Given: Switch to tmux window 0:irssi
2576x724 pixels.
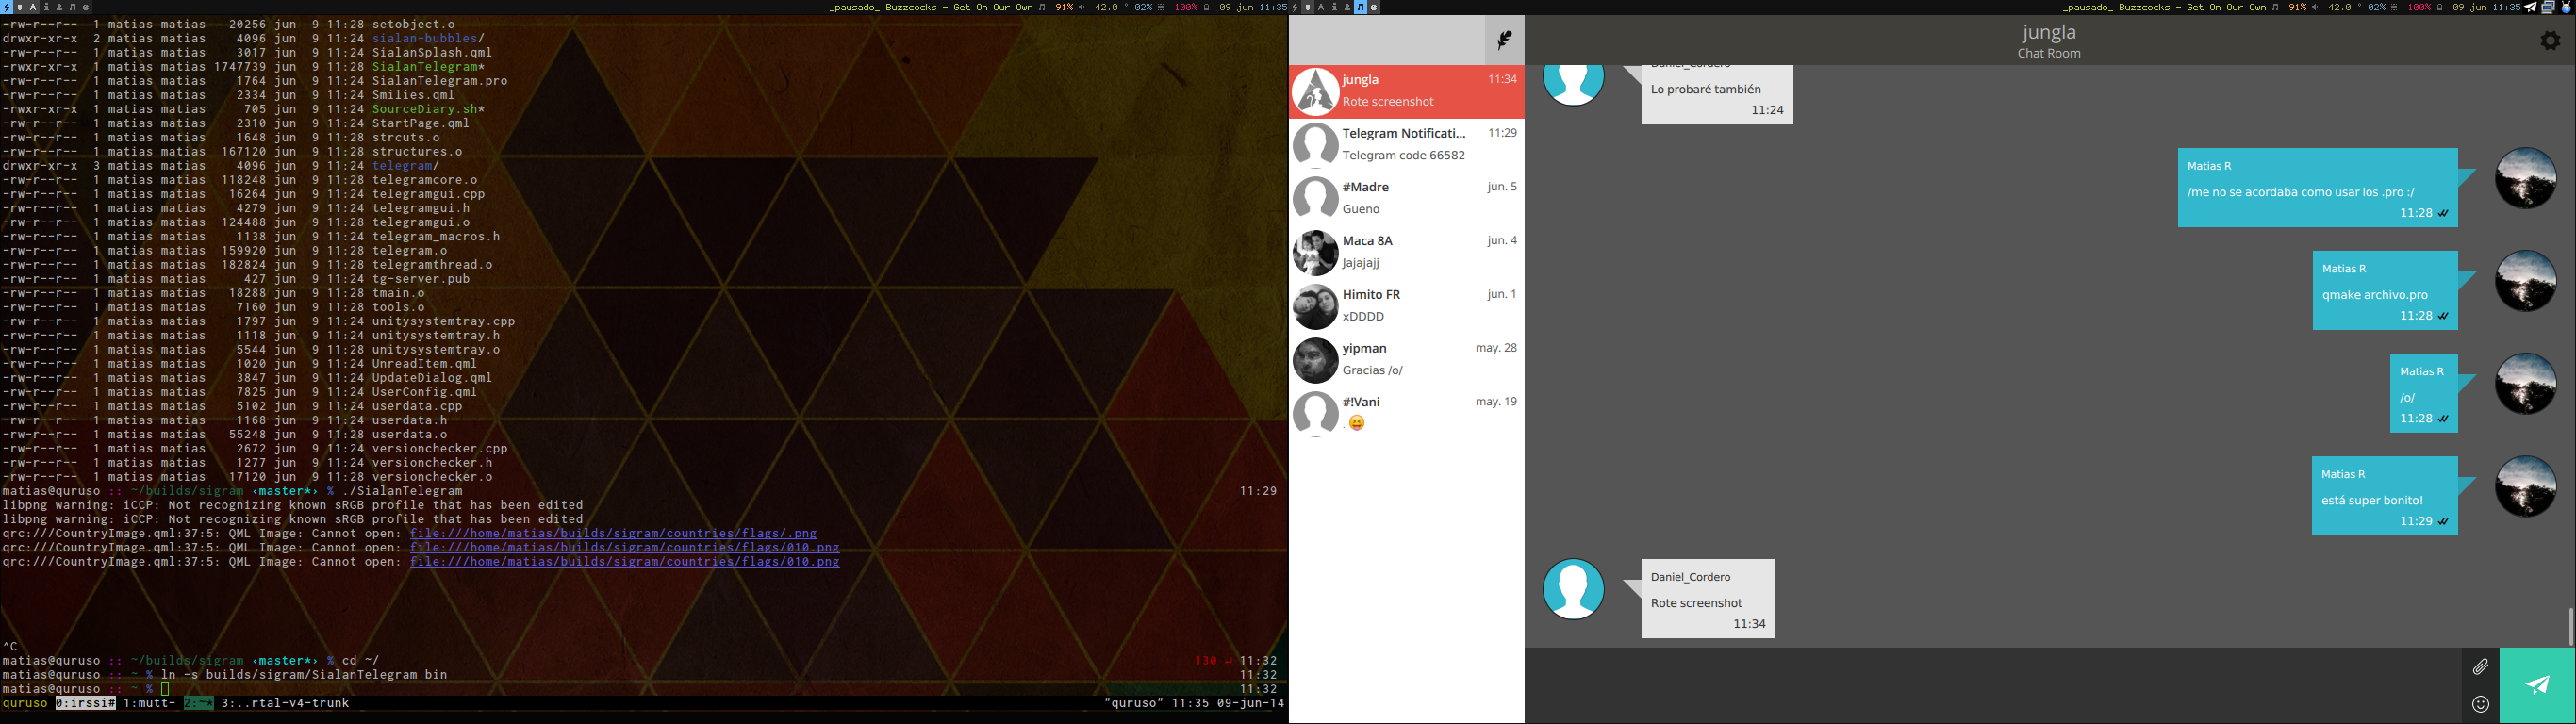Looking at the screenshot, I should tap(85, 704).
